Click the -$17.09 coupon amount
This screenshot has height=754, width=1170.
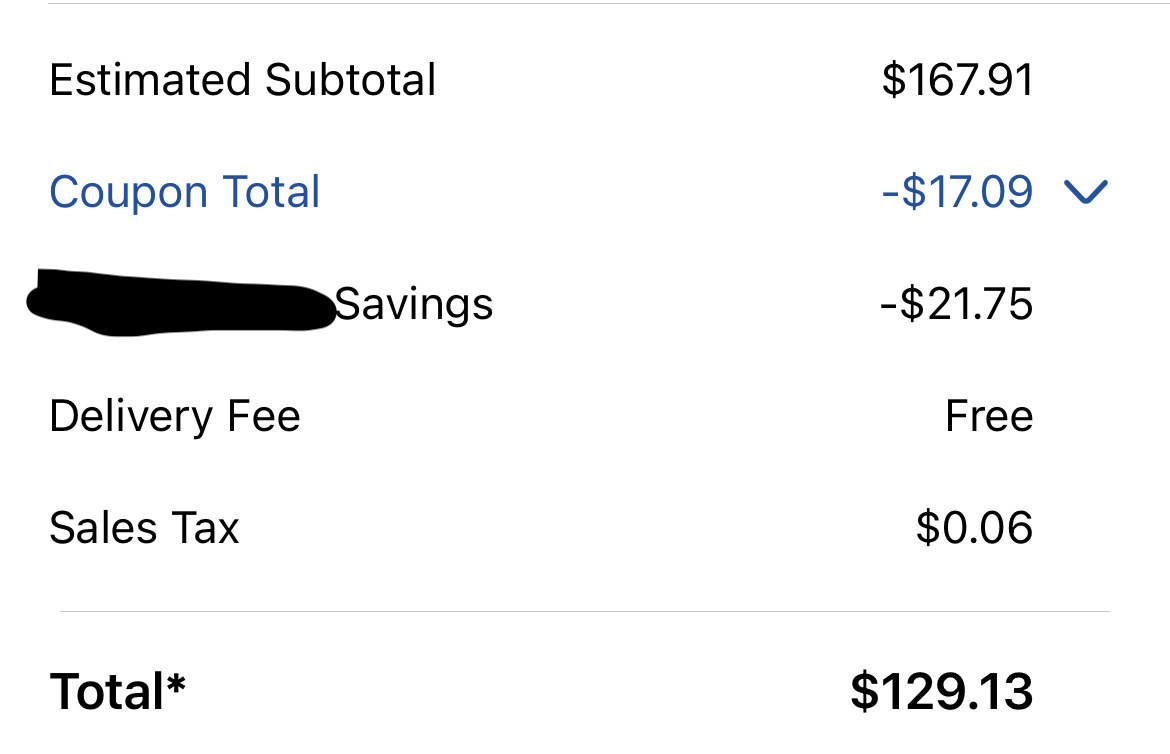(957, 192)
